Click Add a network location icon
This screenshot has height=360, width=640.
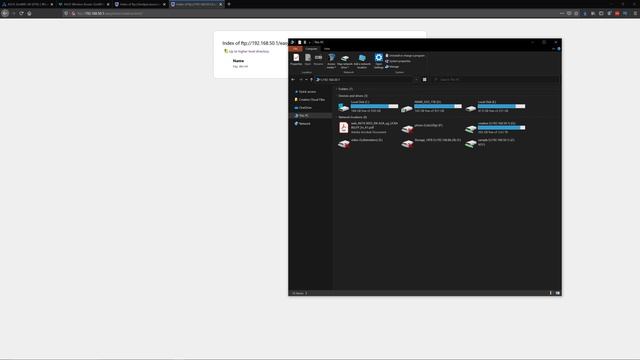point(362,61)
